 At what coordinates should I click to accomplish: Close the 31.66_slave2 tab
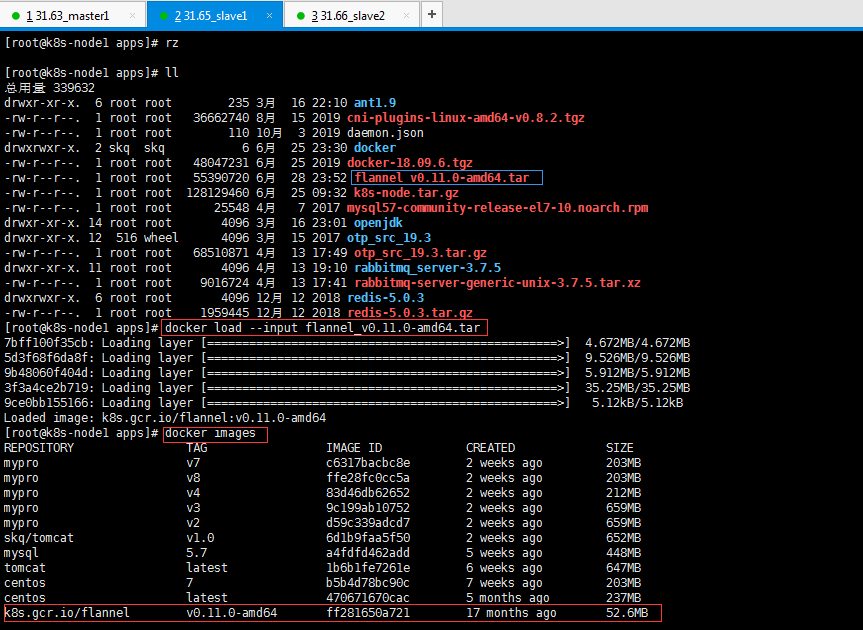(x=406, y=16)
